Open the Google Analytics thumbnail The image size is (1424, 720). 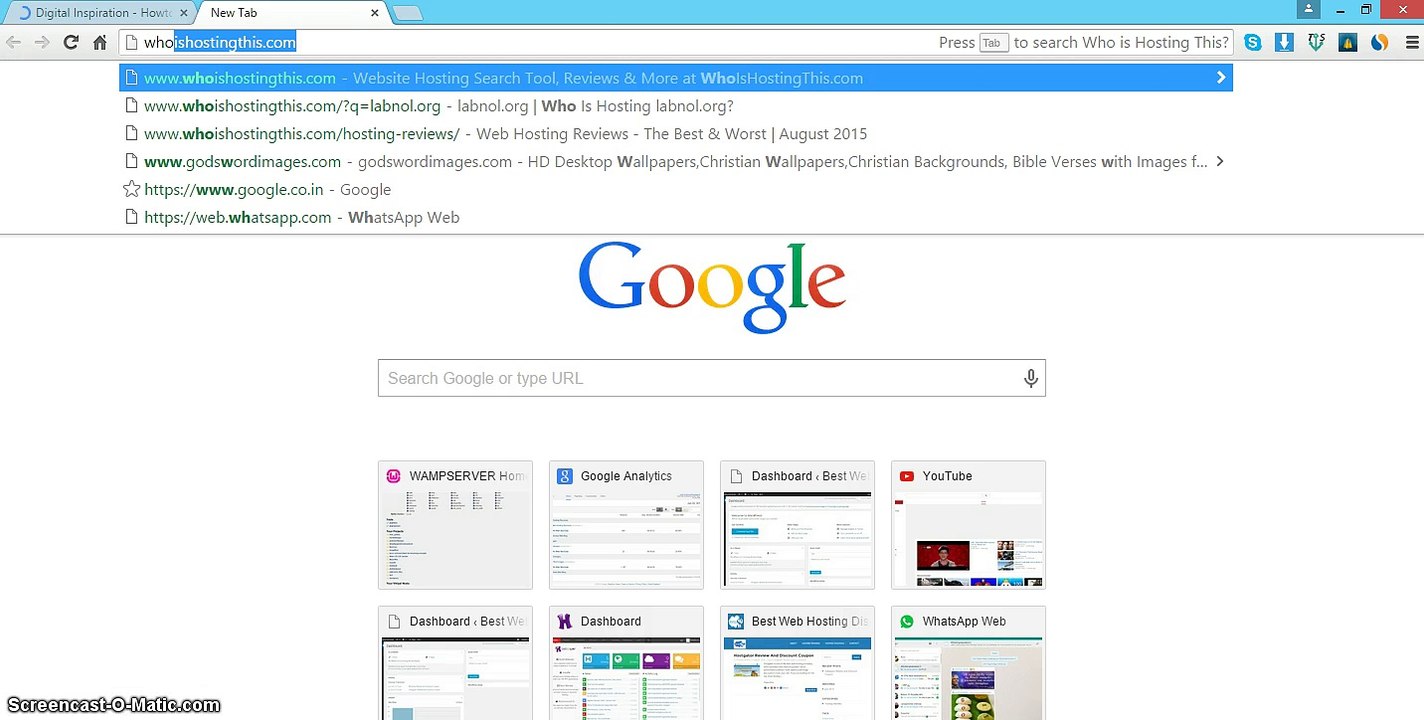[x=626, y=525]
